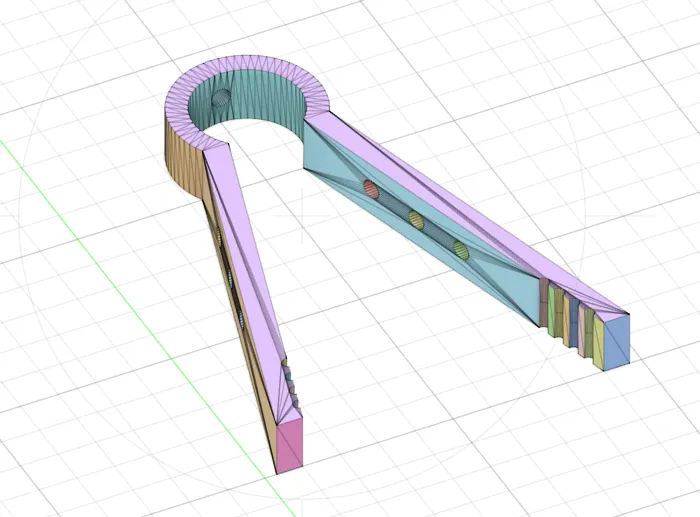
Task: Select the blue end face of right arm
Action: 617,342
